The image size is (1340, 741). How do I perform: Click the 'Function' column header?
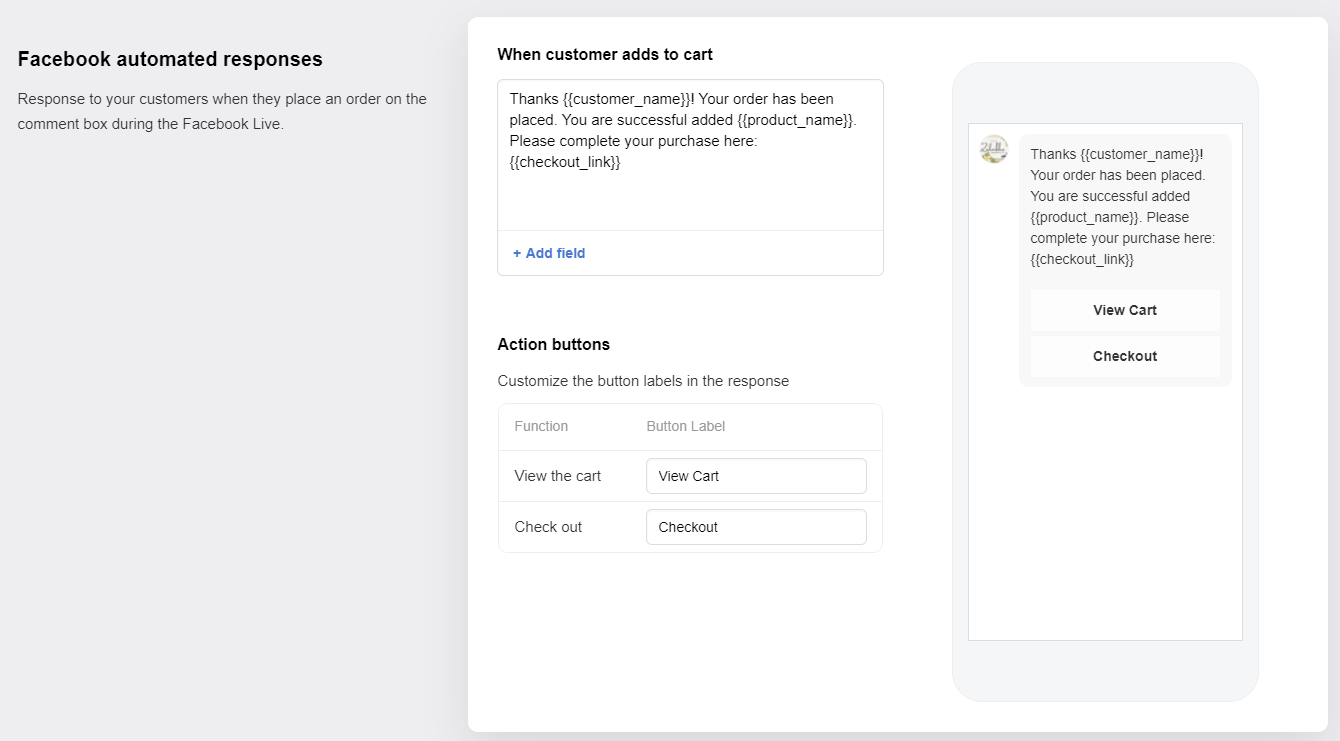tap(541, 426)
